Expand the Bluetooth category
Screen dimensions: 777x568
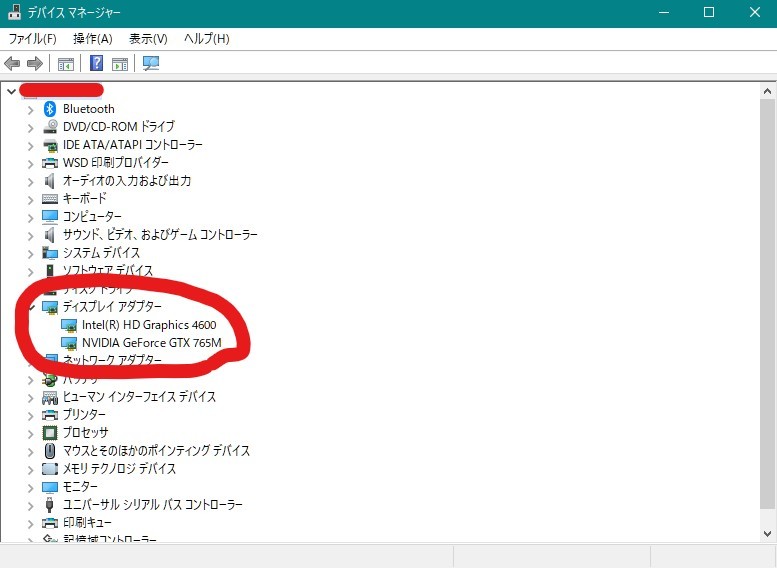(30, 110)
